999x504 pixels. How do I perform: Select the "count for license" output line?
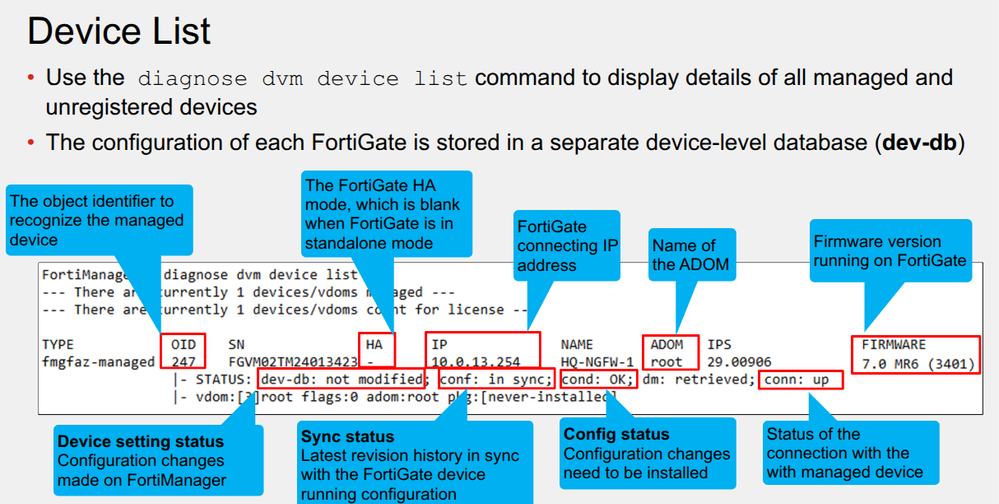click(284, 310)
